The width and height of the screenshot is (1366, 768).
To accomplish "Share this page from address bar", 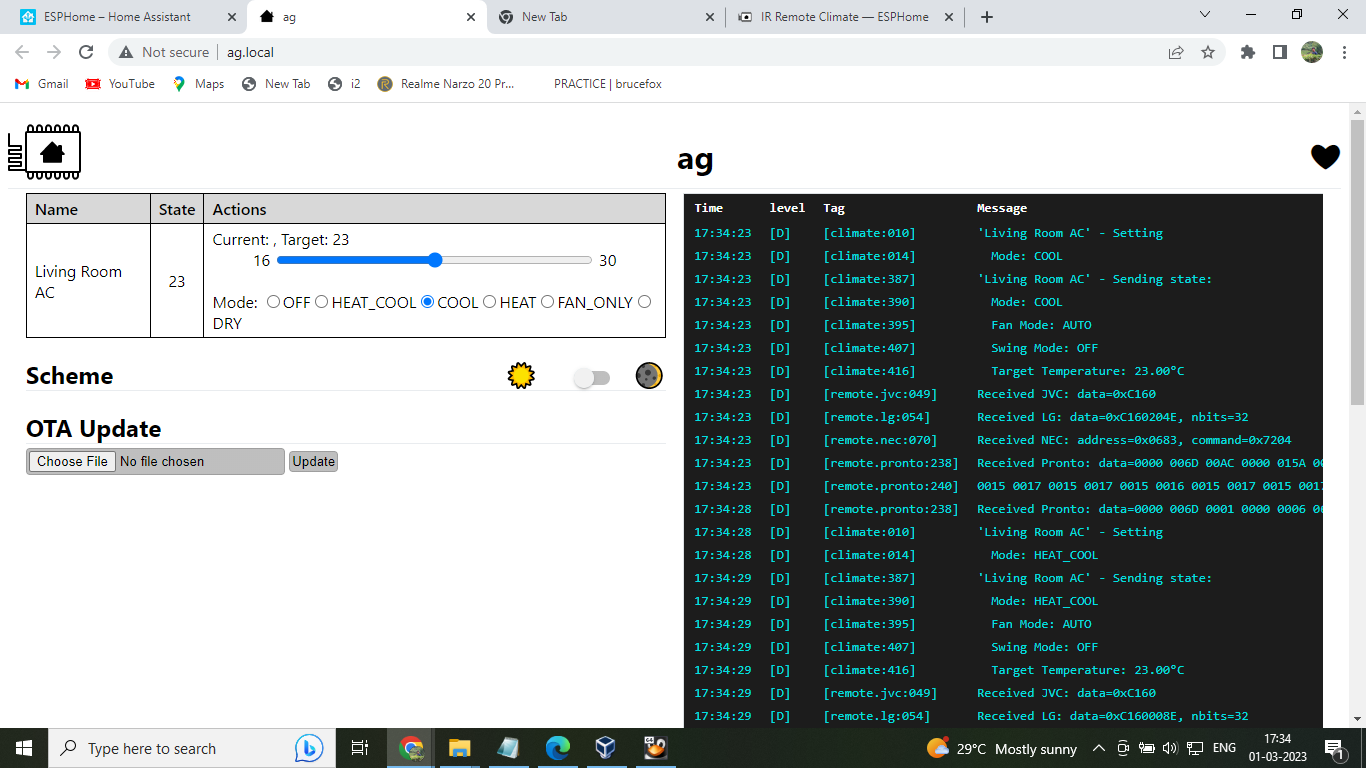I will [x=1176, y=52].
